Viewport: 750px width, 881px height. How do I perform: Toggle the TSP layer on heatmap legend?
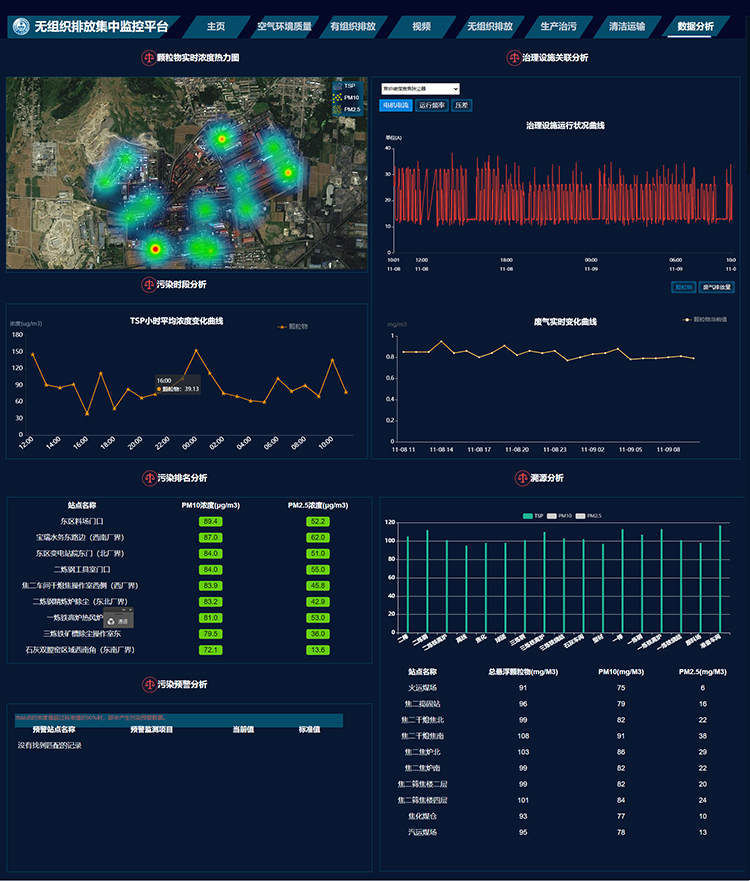click(345, 86)
